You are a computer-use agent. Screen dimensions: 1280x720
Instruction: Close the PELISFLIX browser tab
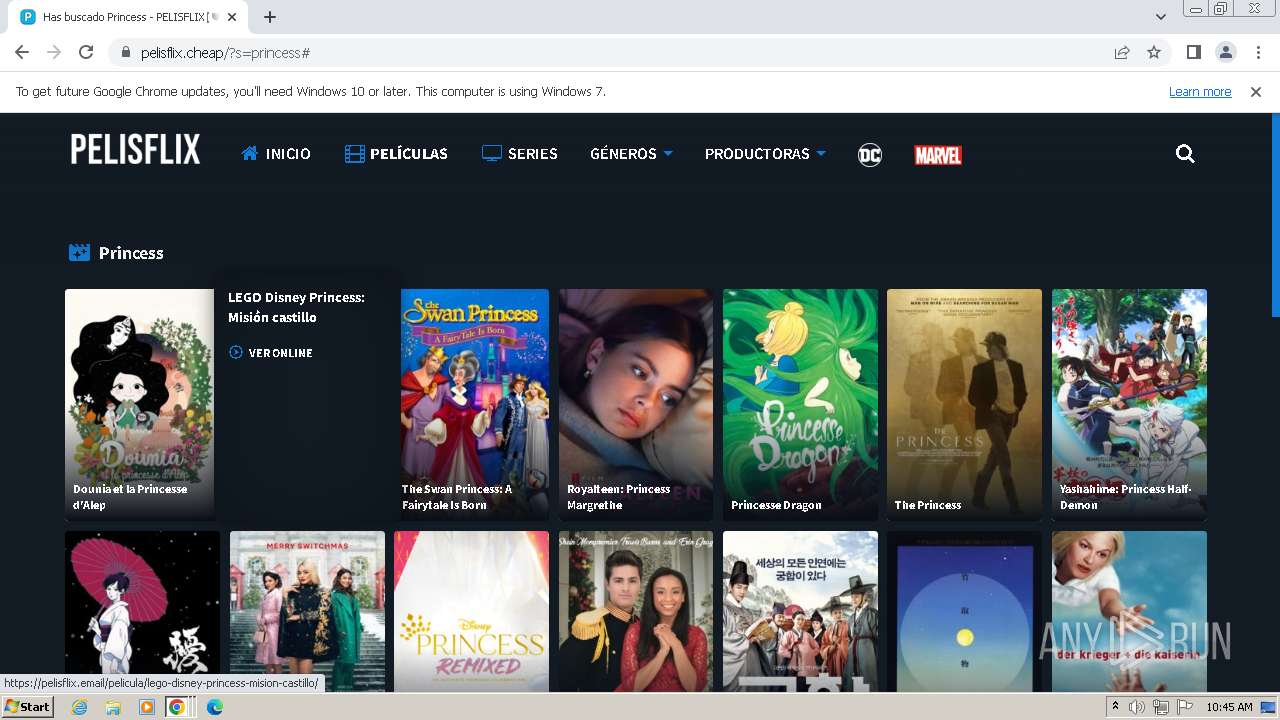[x=232, y=17]
